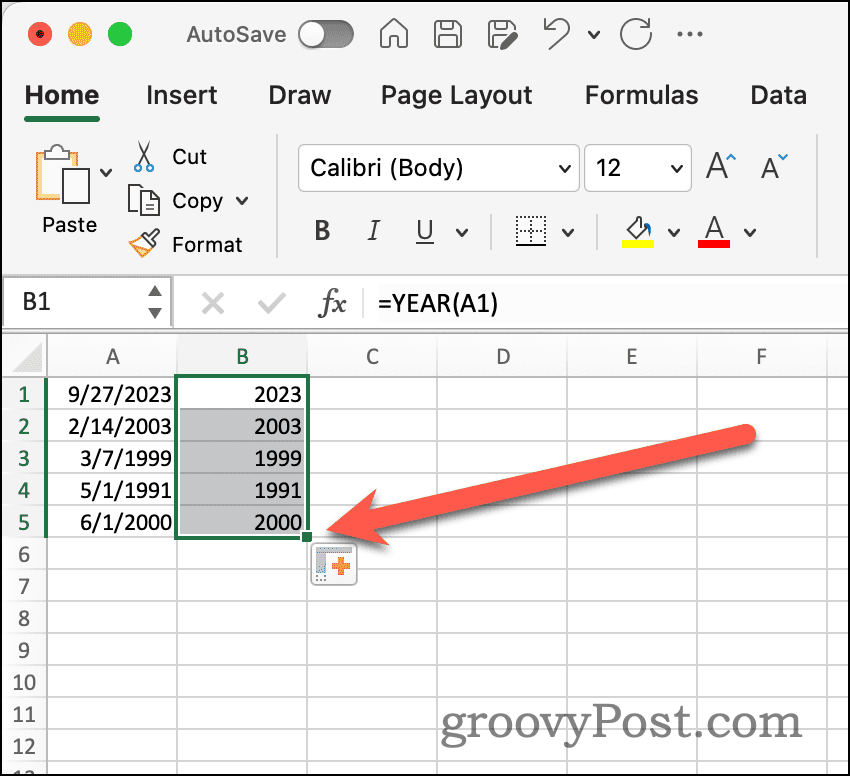
Task: Click cell containing 6/1/2000
Action: pos(112,522)
